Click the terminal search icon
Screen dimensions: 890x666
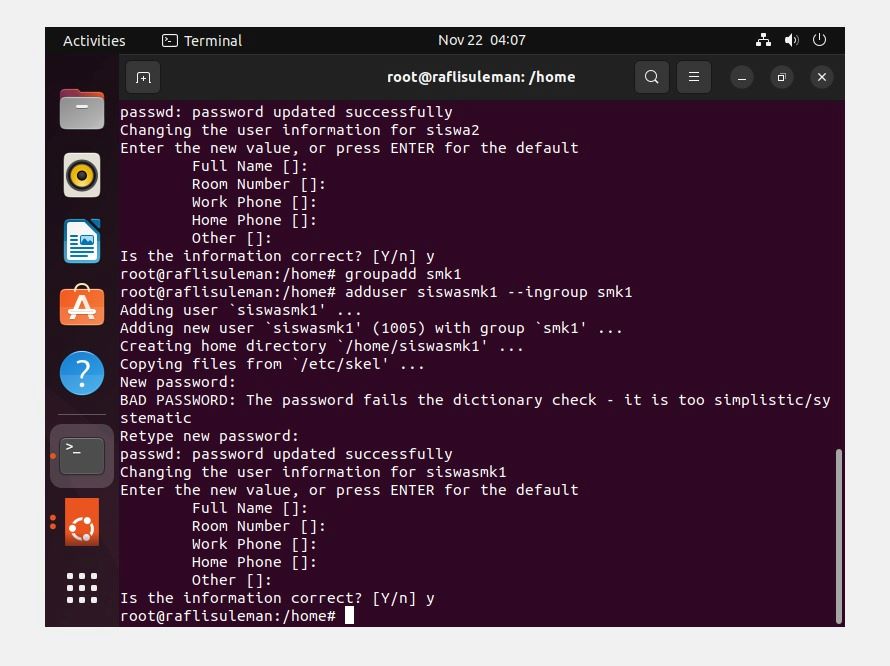coord(652,77)
